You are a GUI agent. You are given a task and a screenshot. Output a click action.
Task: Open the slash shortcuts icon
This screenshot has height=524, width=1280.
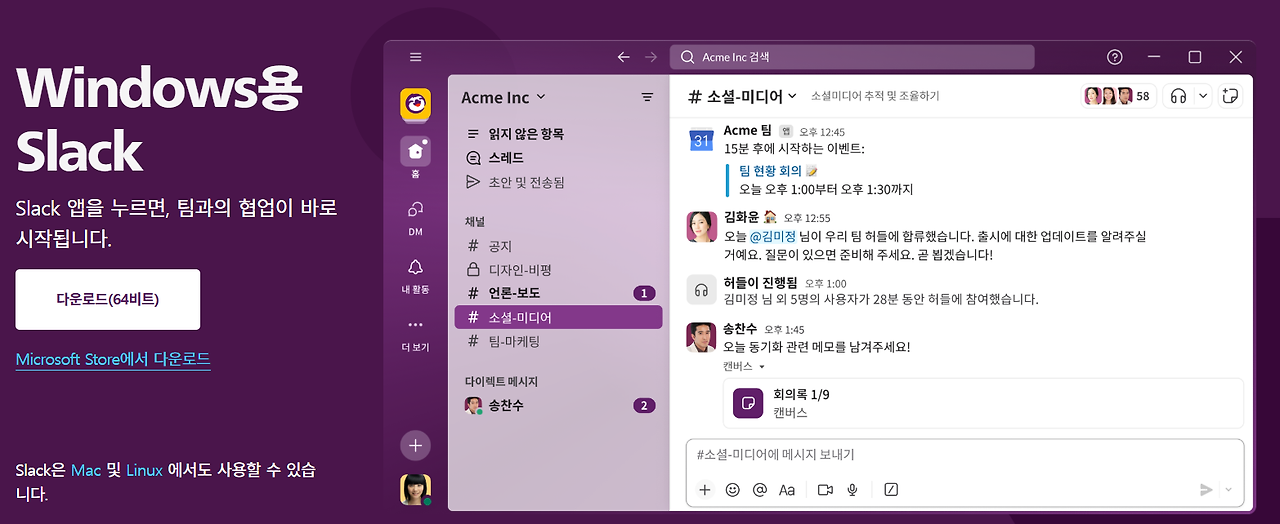click(x=891, y=489)
